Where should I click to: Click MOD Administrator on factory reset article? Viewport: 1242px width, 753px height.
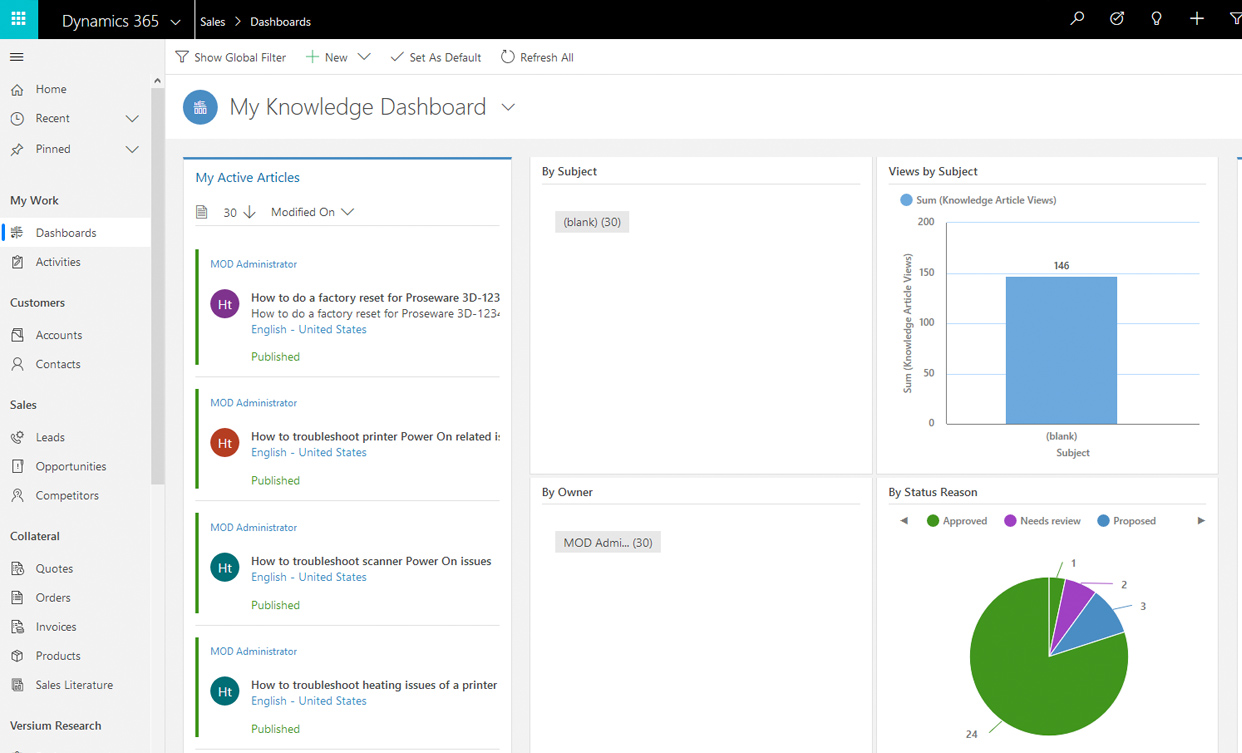click(253, 264)
